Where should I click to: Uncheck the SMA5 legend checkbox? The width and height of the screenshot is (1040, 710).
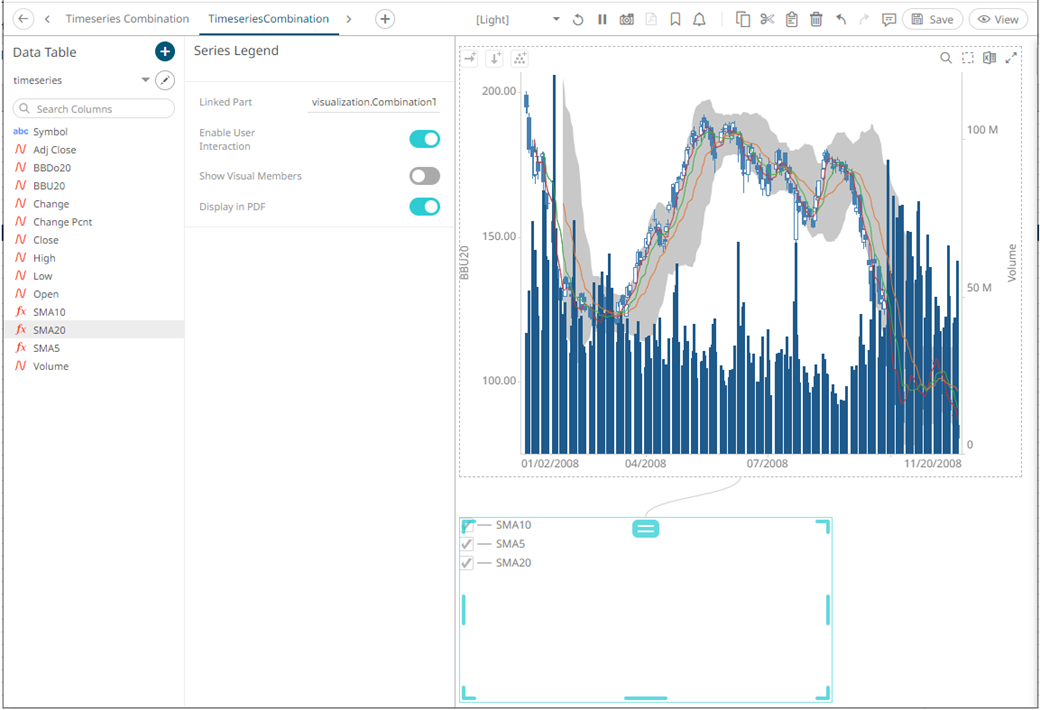[x=467, y=544]
